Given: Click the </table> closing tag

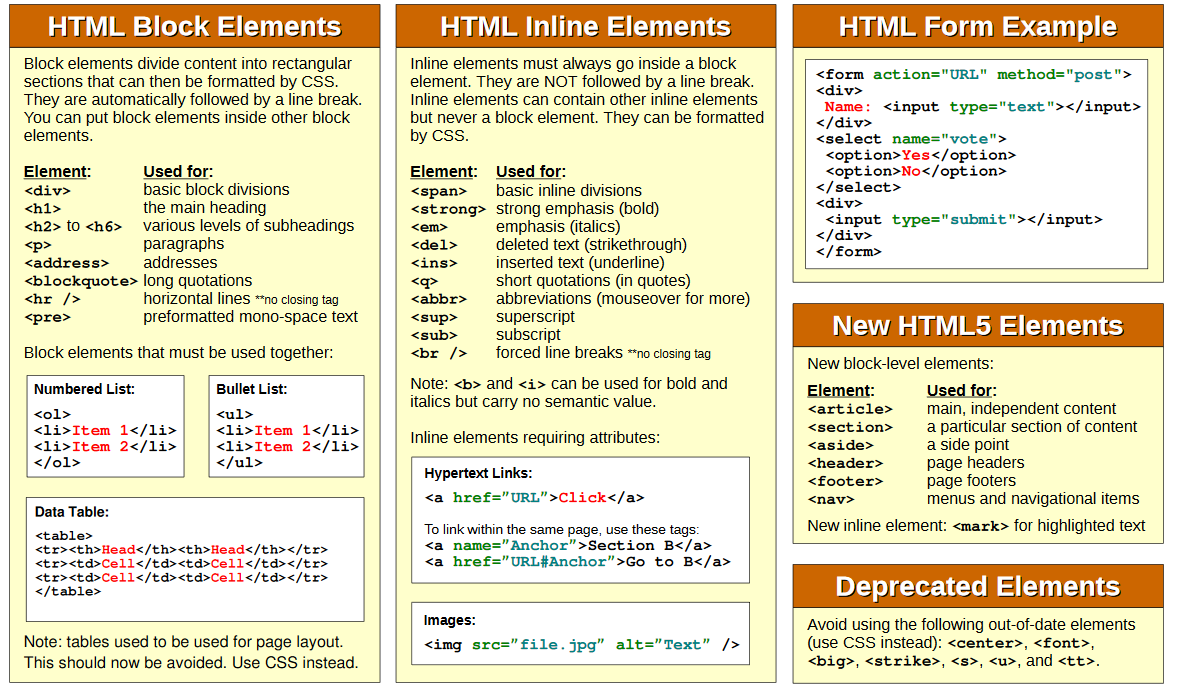Looking at the screenshot, I should [68, 592].
